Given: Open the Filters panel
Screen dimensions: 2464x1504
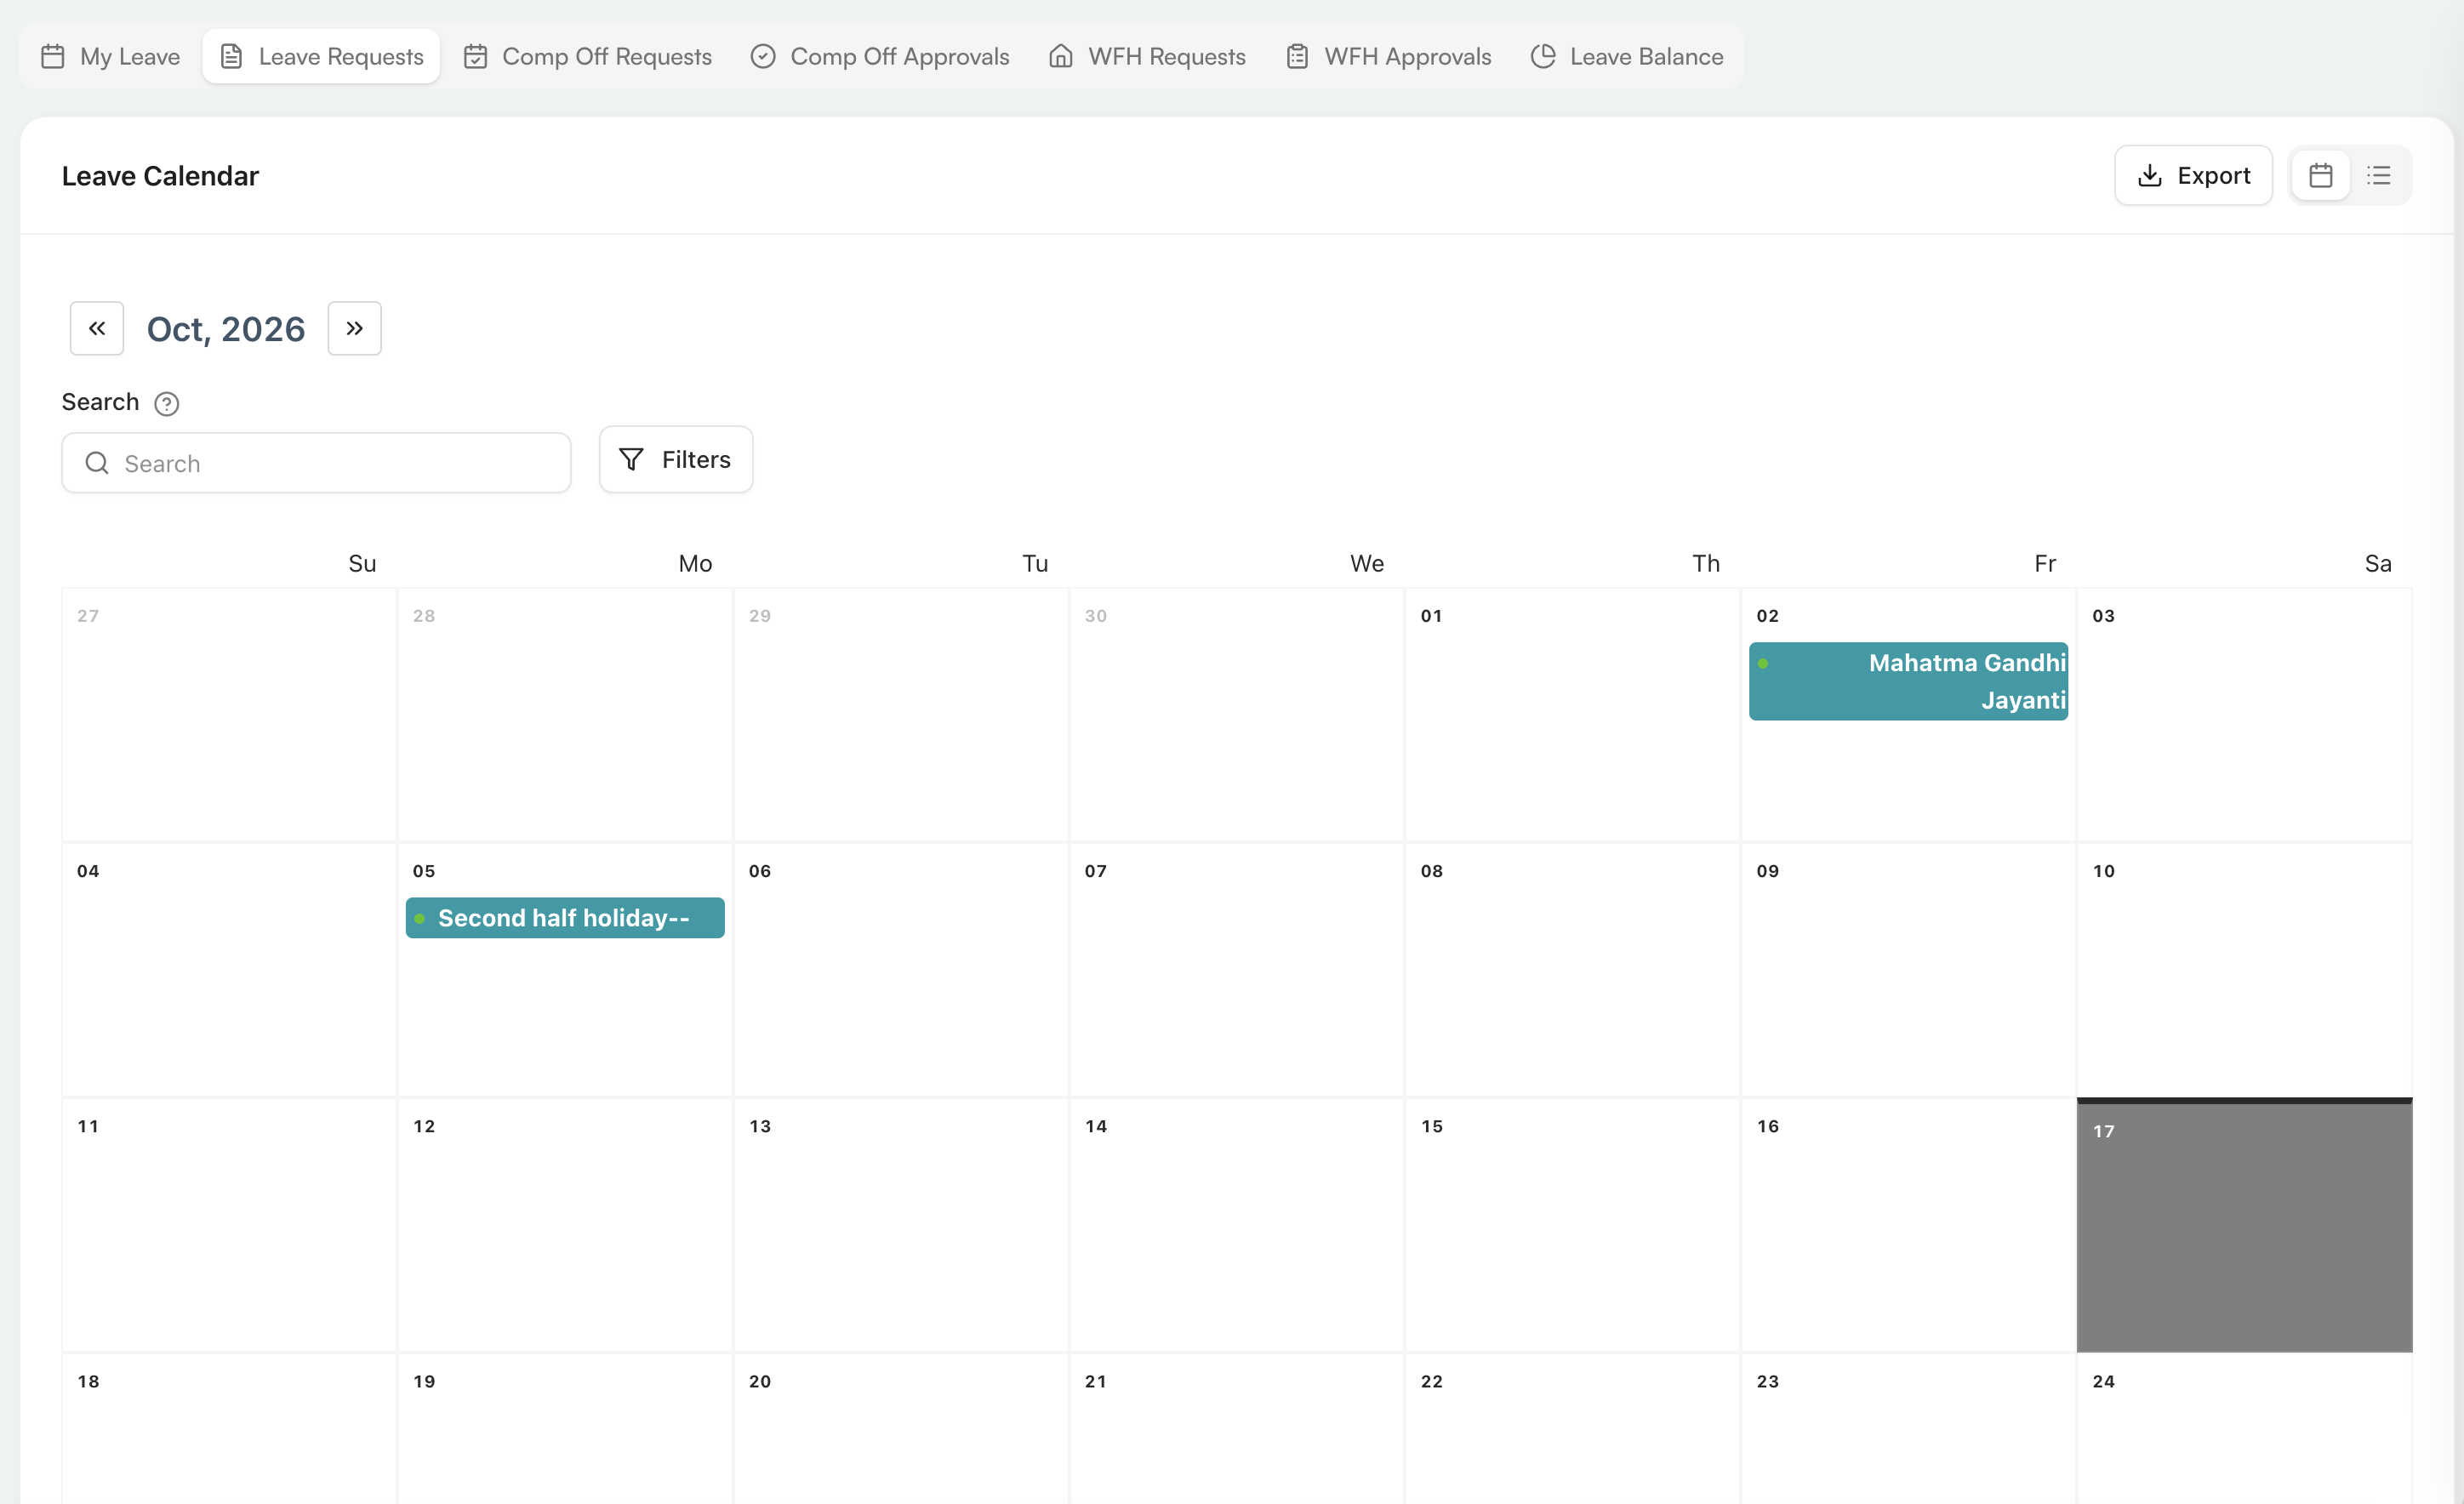Looking at the screenshot, I should point(676,459).
